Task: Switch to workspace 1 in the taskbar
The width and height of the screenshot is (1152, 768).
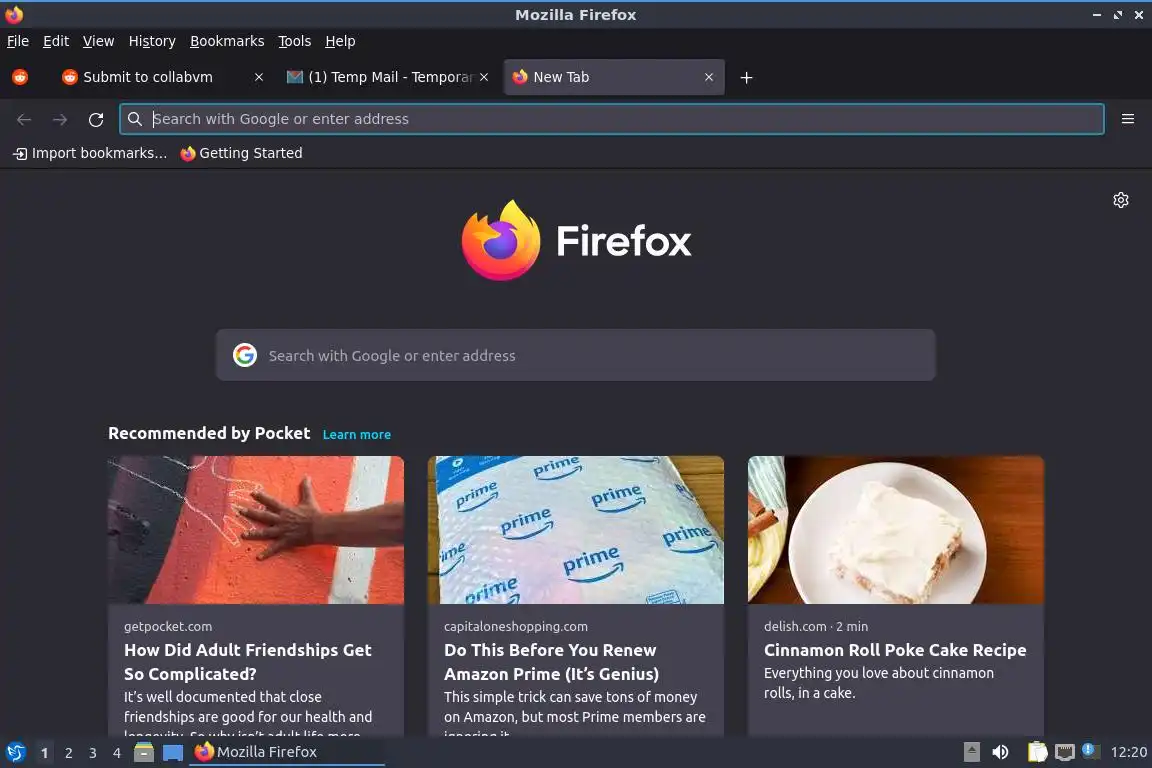Action: coord(44,753)
